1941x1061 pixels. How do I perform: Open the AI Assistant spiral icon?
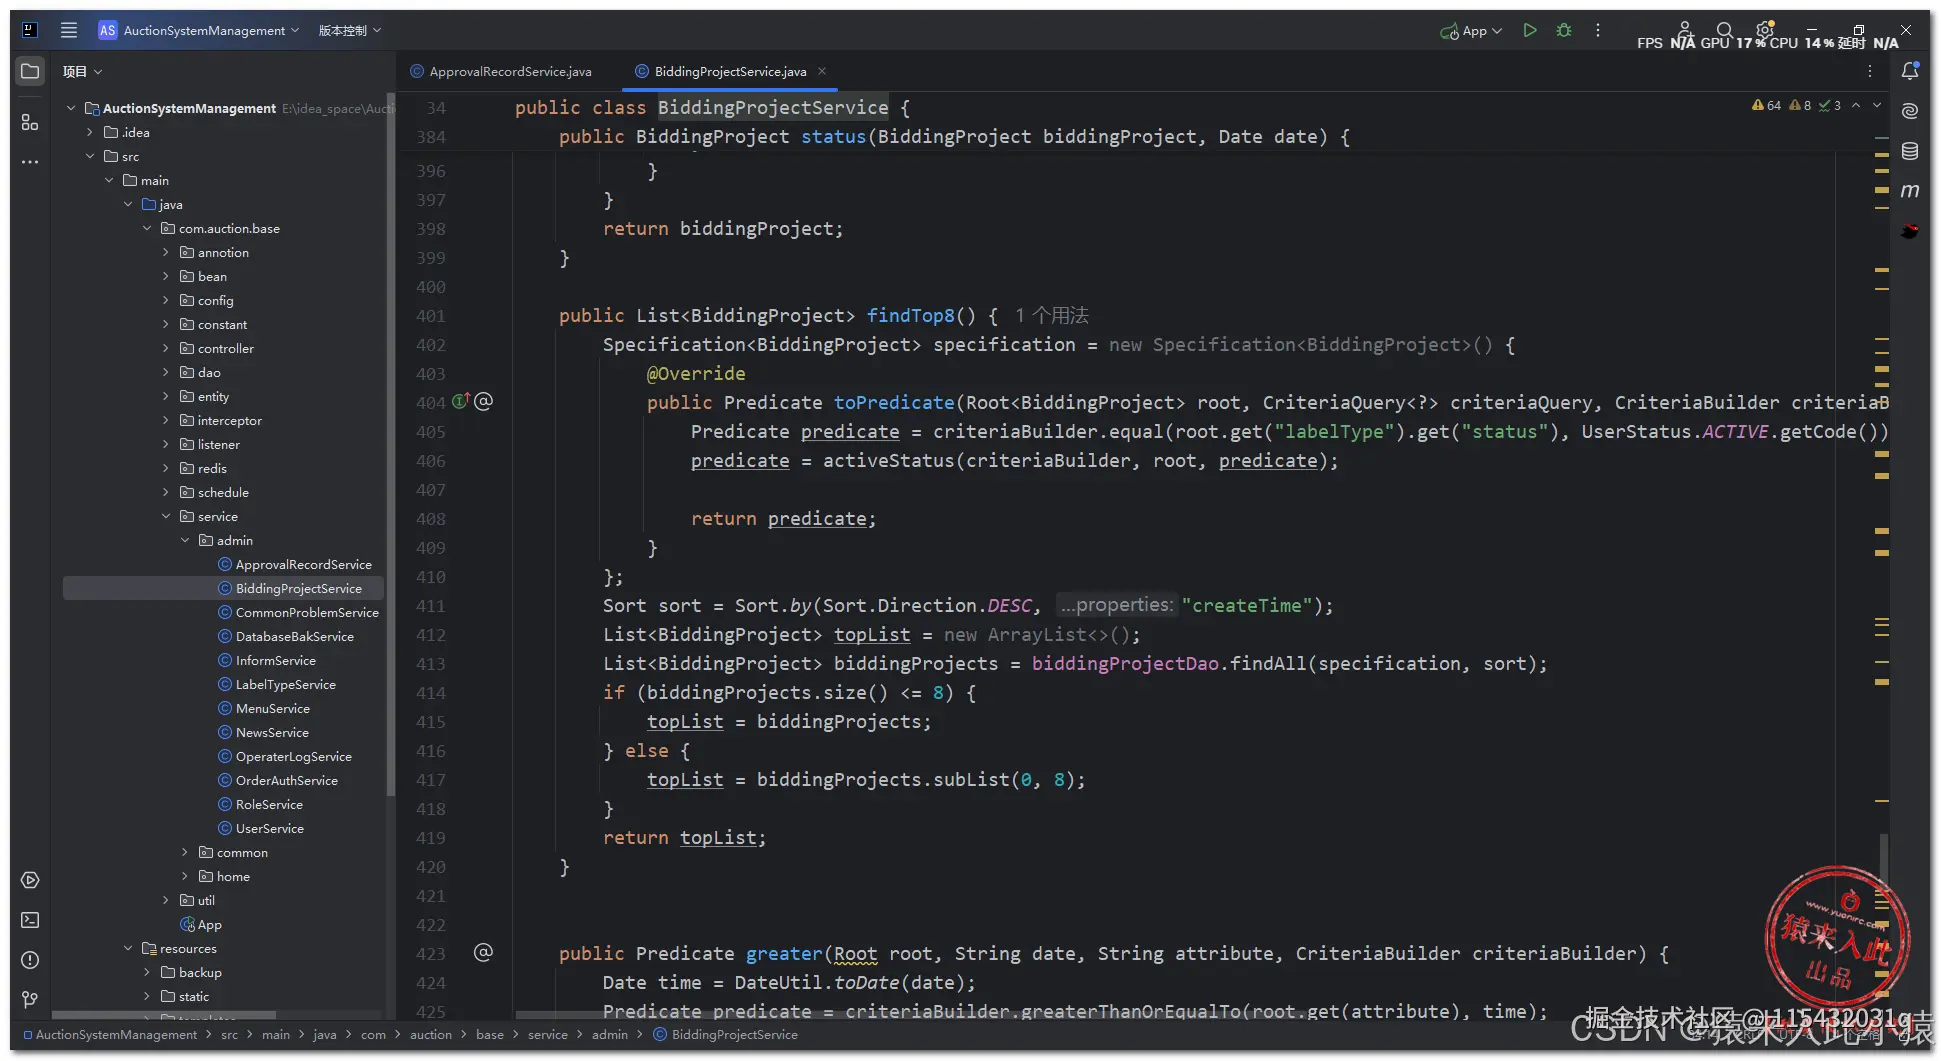(x=1910, y=110)
